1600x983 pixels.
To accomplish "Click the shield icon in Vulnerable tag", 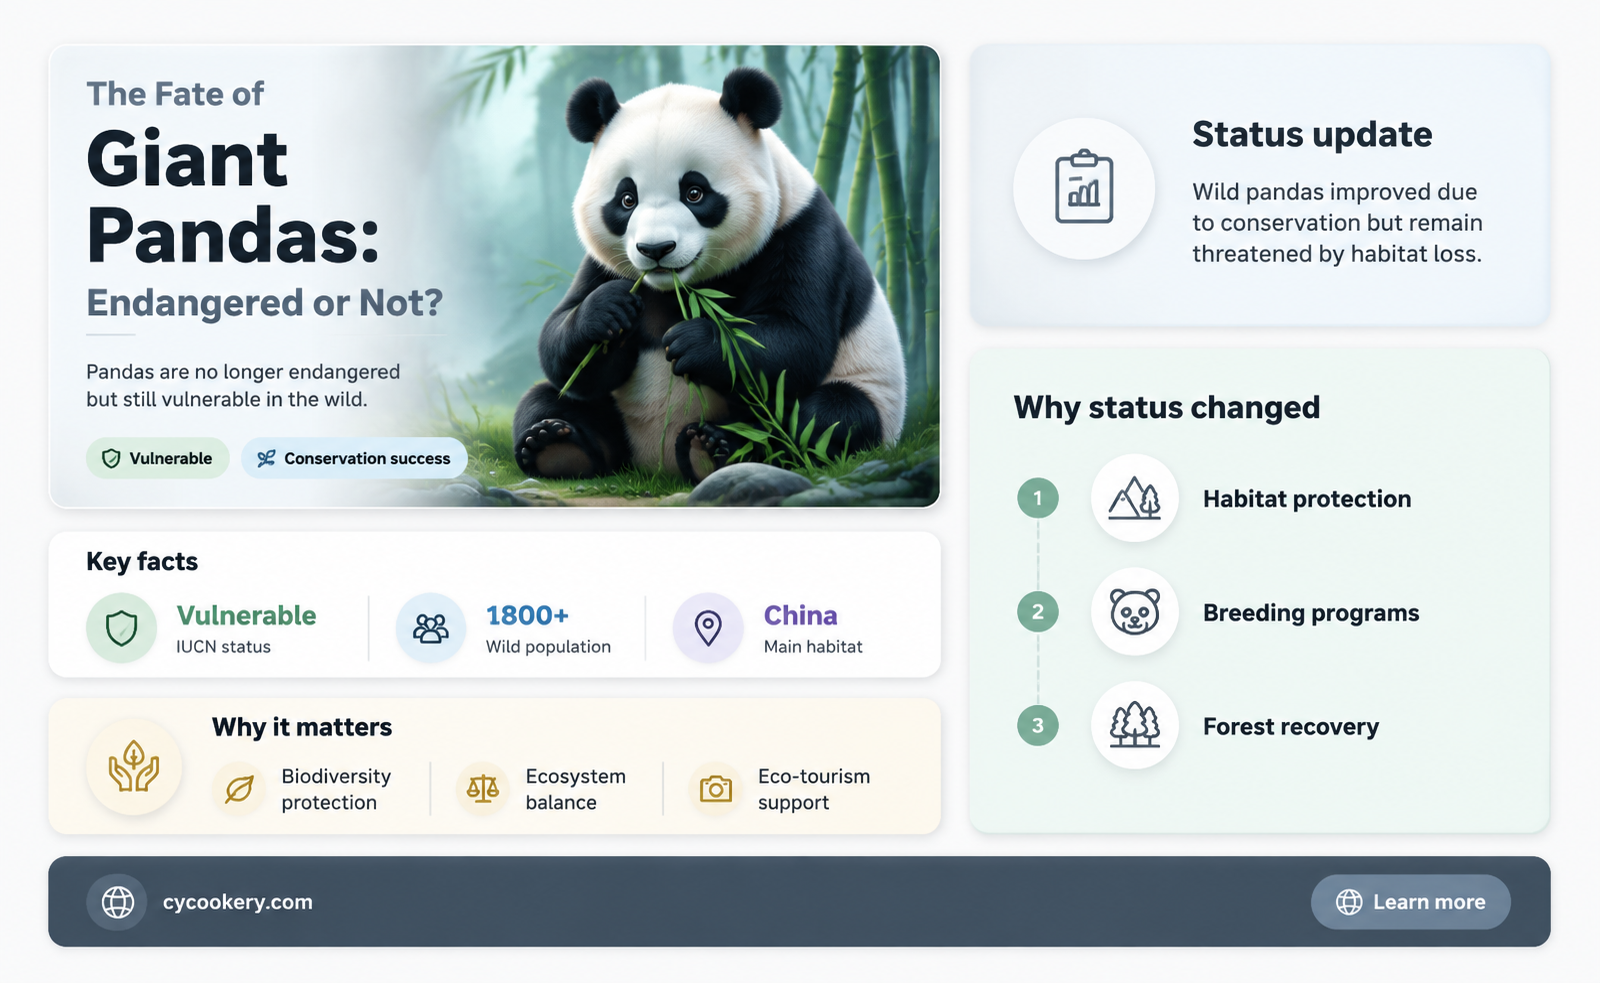I will point(111,458).
